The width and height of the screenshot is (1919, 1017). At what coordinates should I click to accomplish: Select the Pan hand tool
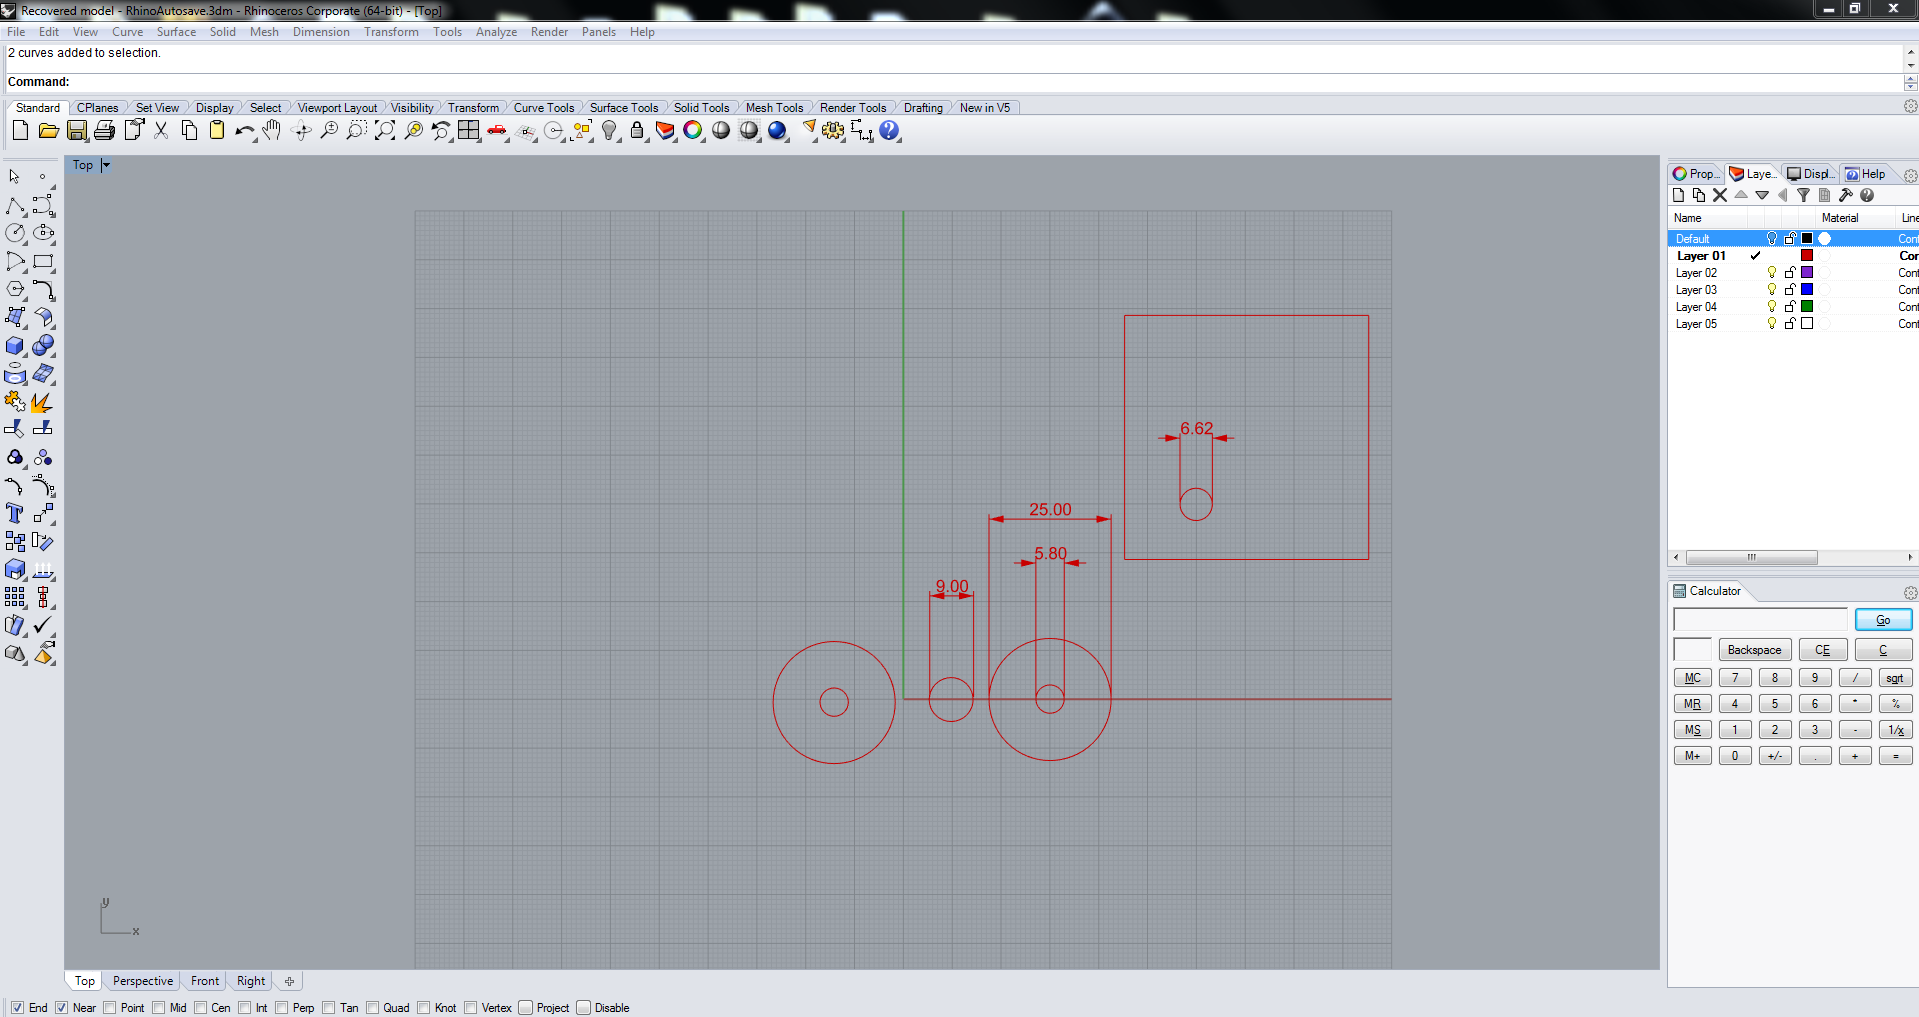[x=272, y=130]
